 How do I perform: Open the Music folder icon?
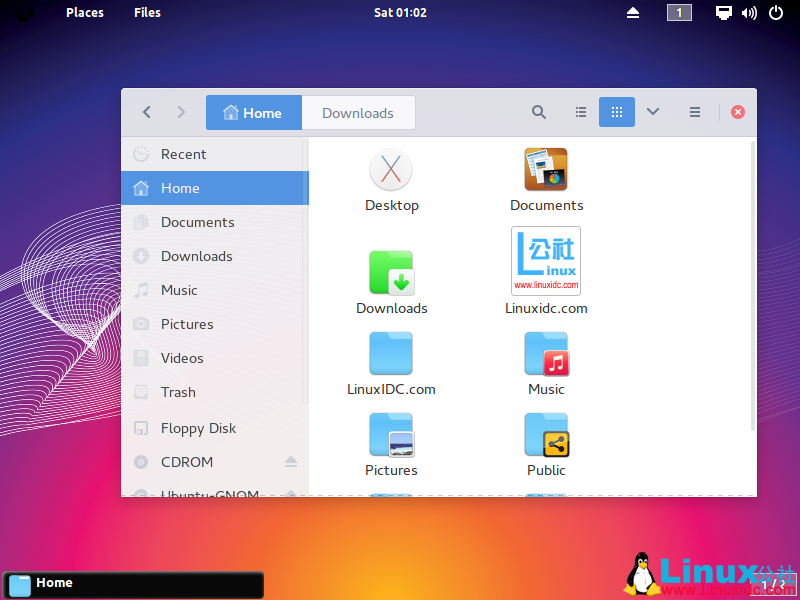546,353
